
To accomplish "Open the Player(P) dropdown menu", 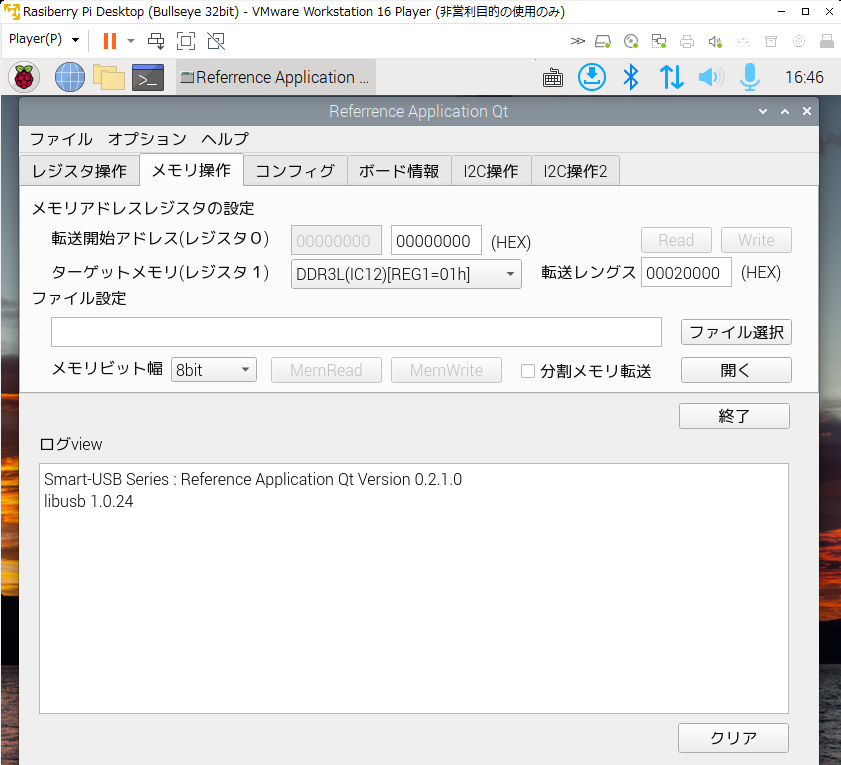I will [x=44, y=40].
